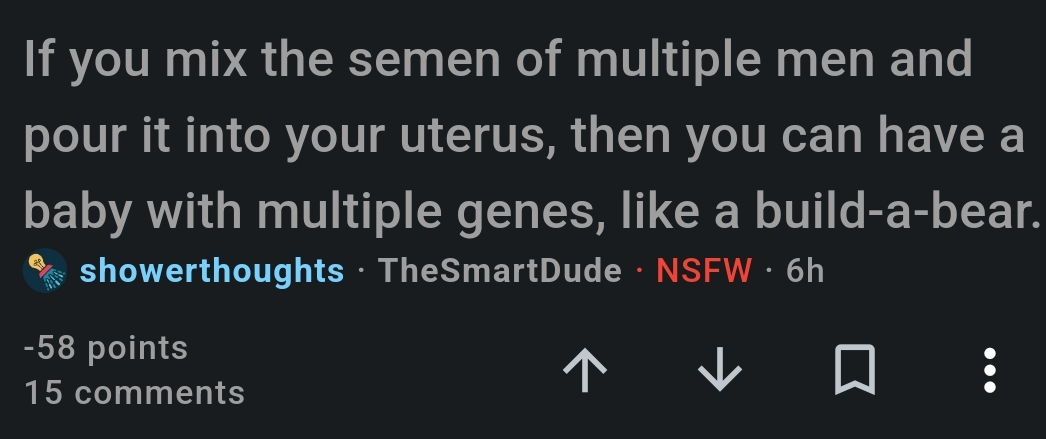The width and height of the screenshot is (1046, 439).
Task: View TheSmartDude's user profile
Action: (x=500, y=270)
